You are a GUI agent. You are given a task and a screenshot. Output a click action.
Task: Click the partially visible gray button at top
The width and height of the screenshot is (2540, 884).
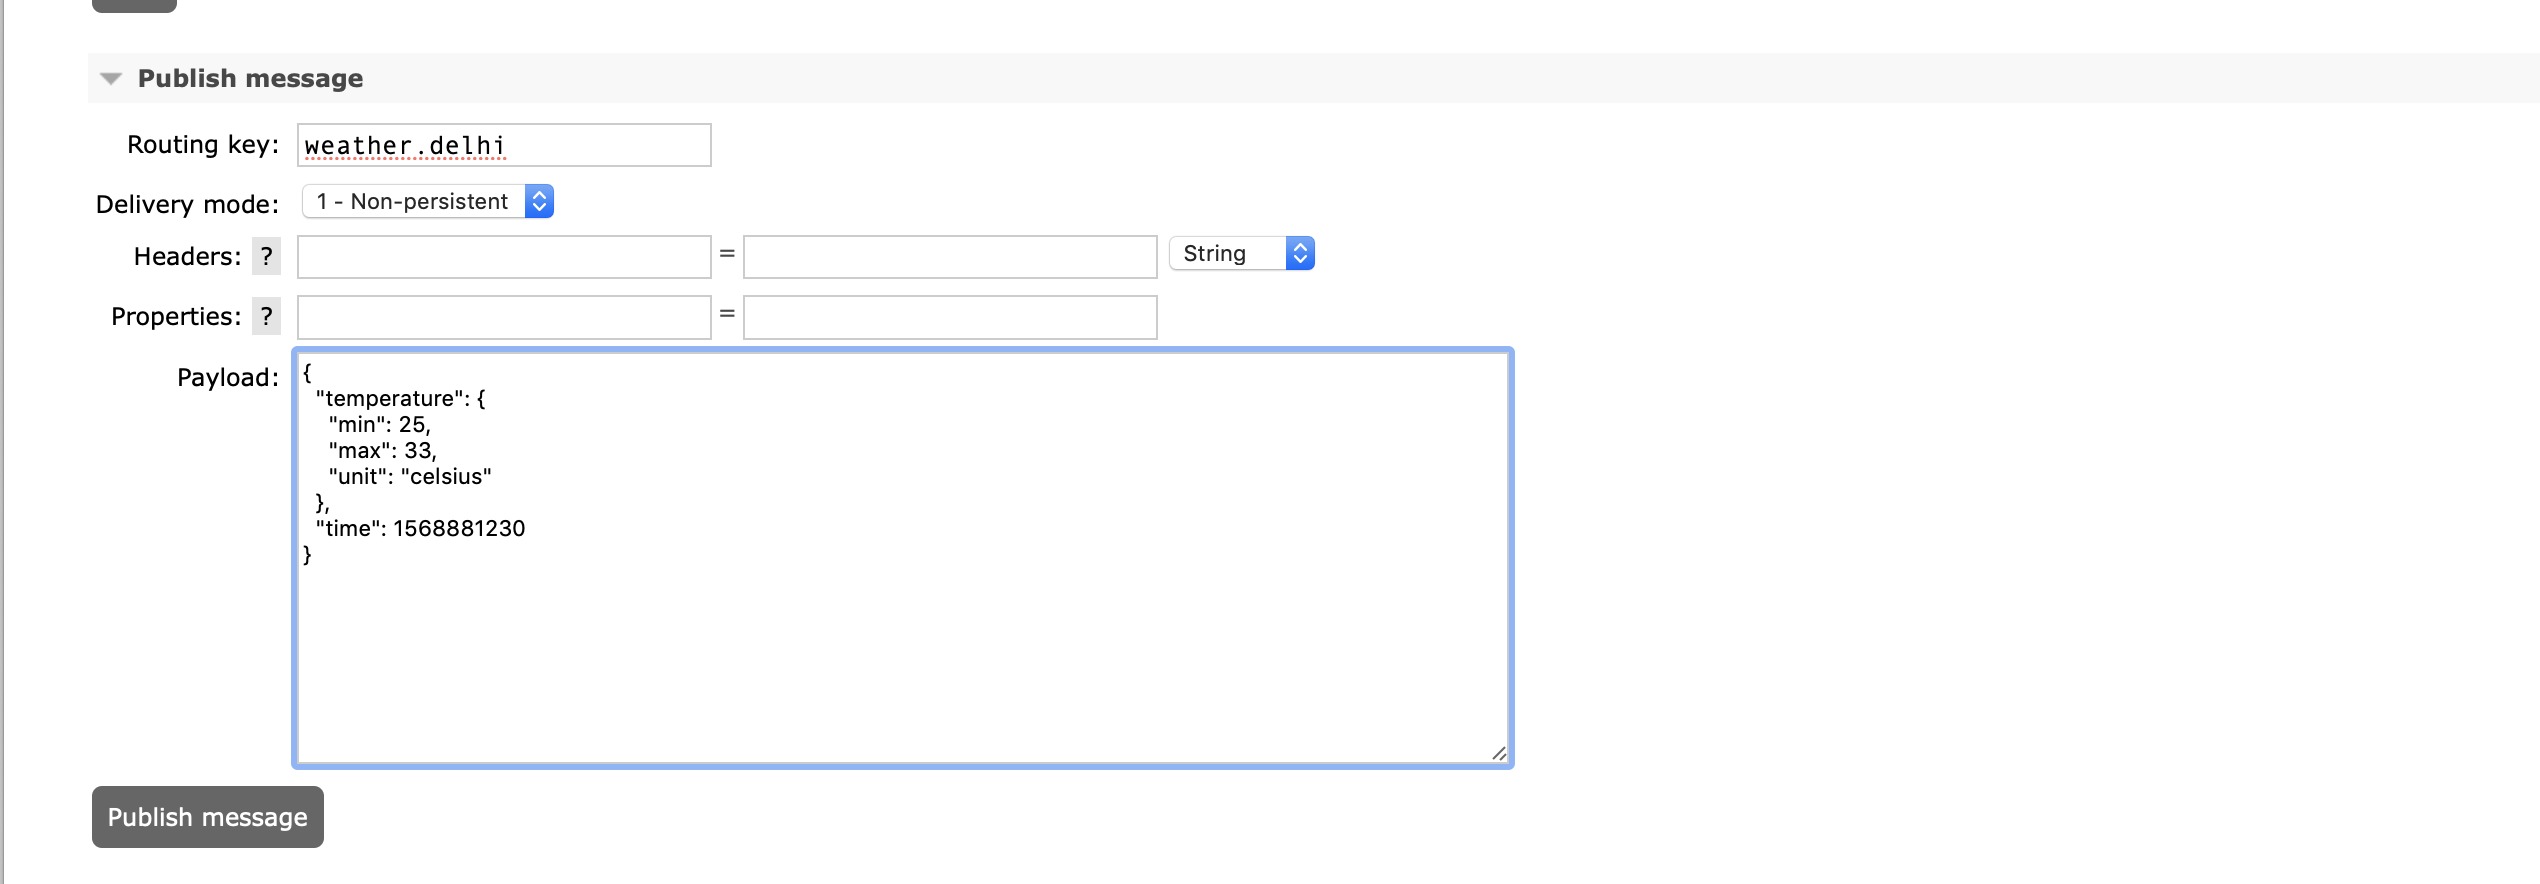[x=134, y=5]
